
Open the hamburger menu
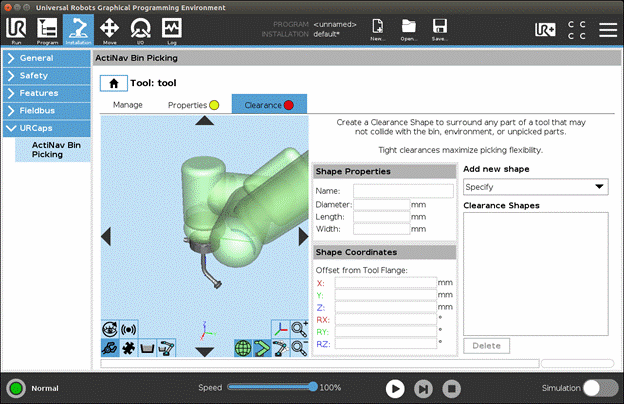pos(608,30)
